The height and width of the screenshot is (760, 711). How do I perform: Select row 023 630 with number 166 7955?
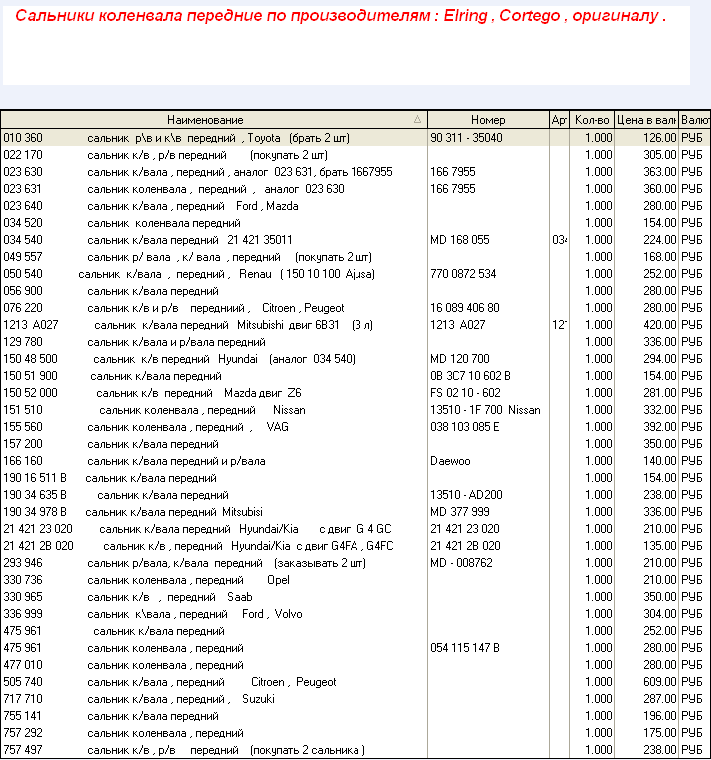point(200,172)
